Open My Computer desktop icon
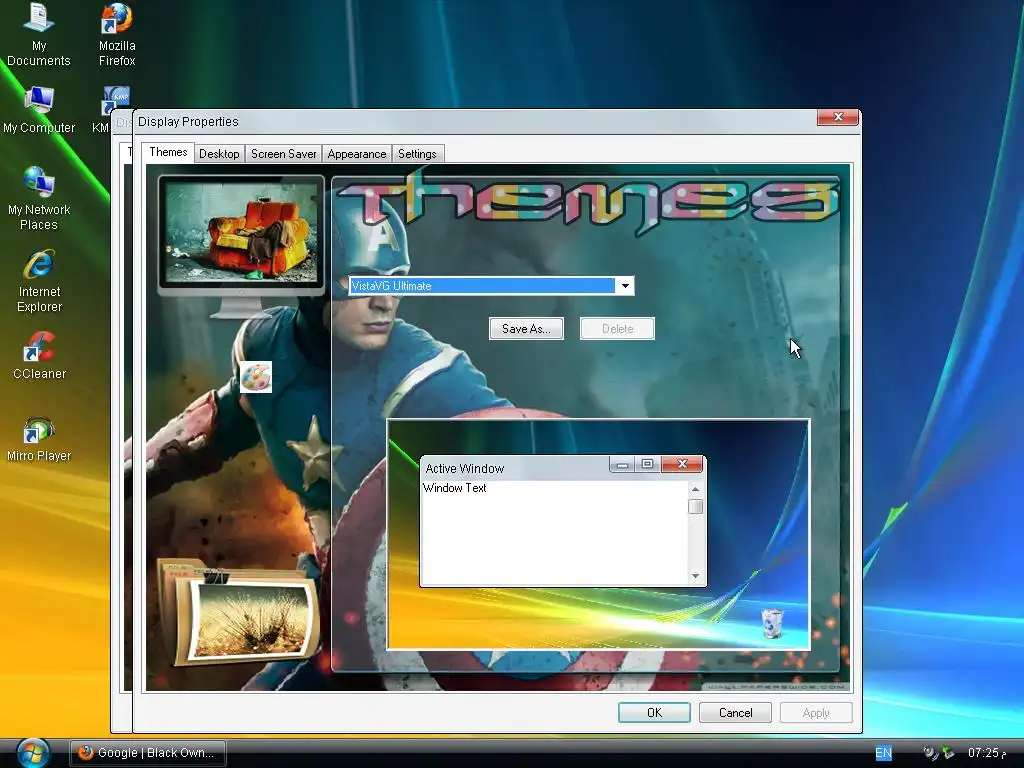 [39, 109]
